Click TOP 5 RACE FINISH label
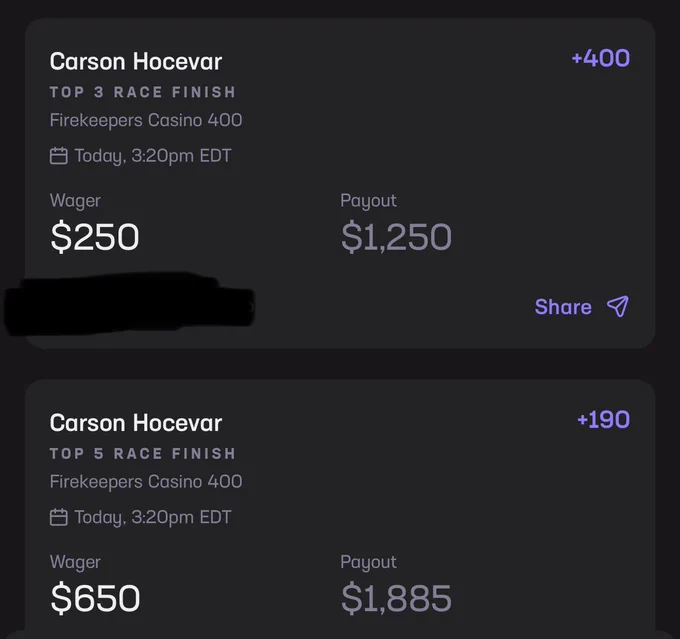Viewport: 680px width, 639px height. tap(143, 453)
